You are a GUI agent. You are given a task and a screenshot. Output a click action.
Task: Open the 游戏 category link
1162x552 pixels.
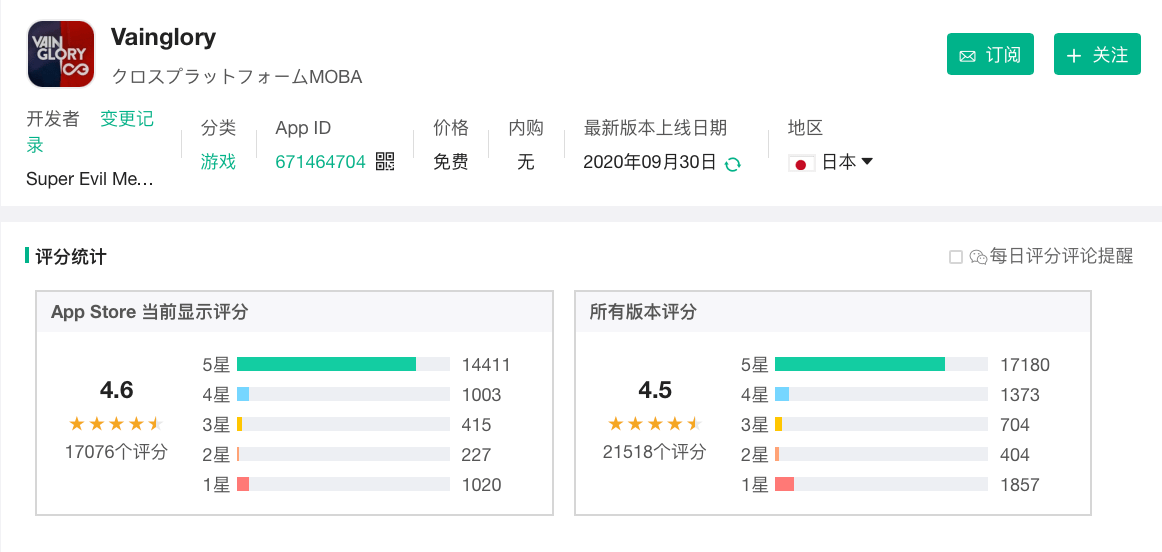[218, 162]
